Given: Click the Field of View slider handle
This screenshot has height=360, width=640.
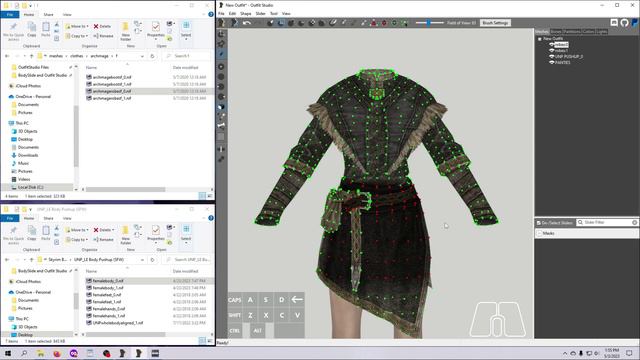Looking at the screenshot, I should point(428,23).
